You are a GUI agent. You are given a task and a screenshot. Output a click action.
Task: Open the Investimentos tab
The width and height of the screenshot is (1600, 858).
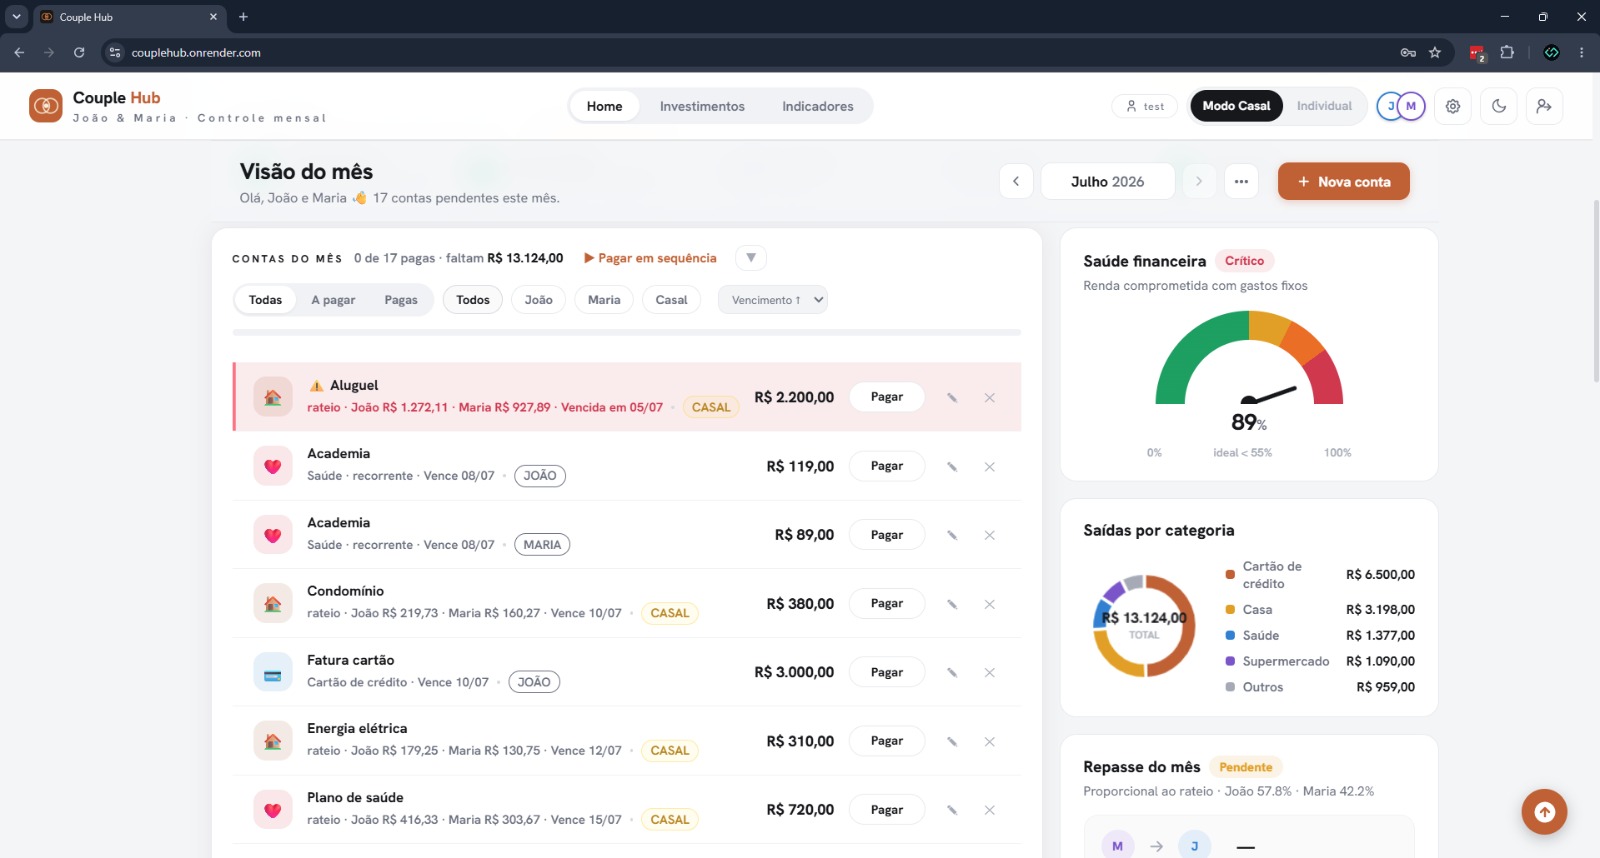pos(702,106)
